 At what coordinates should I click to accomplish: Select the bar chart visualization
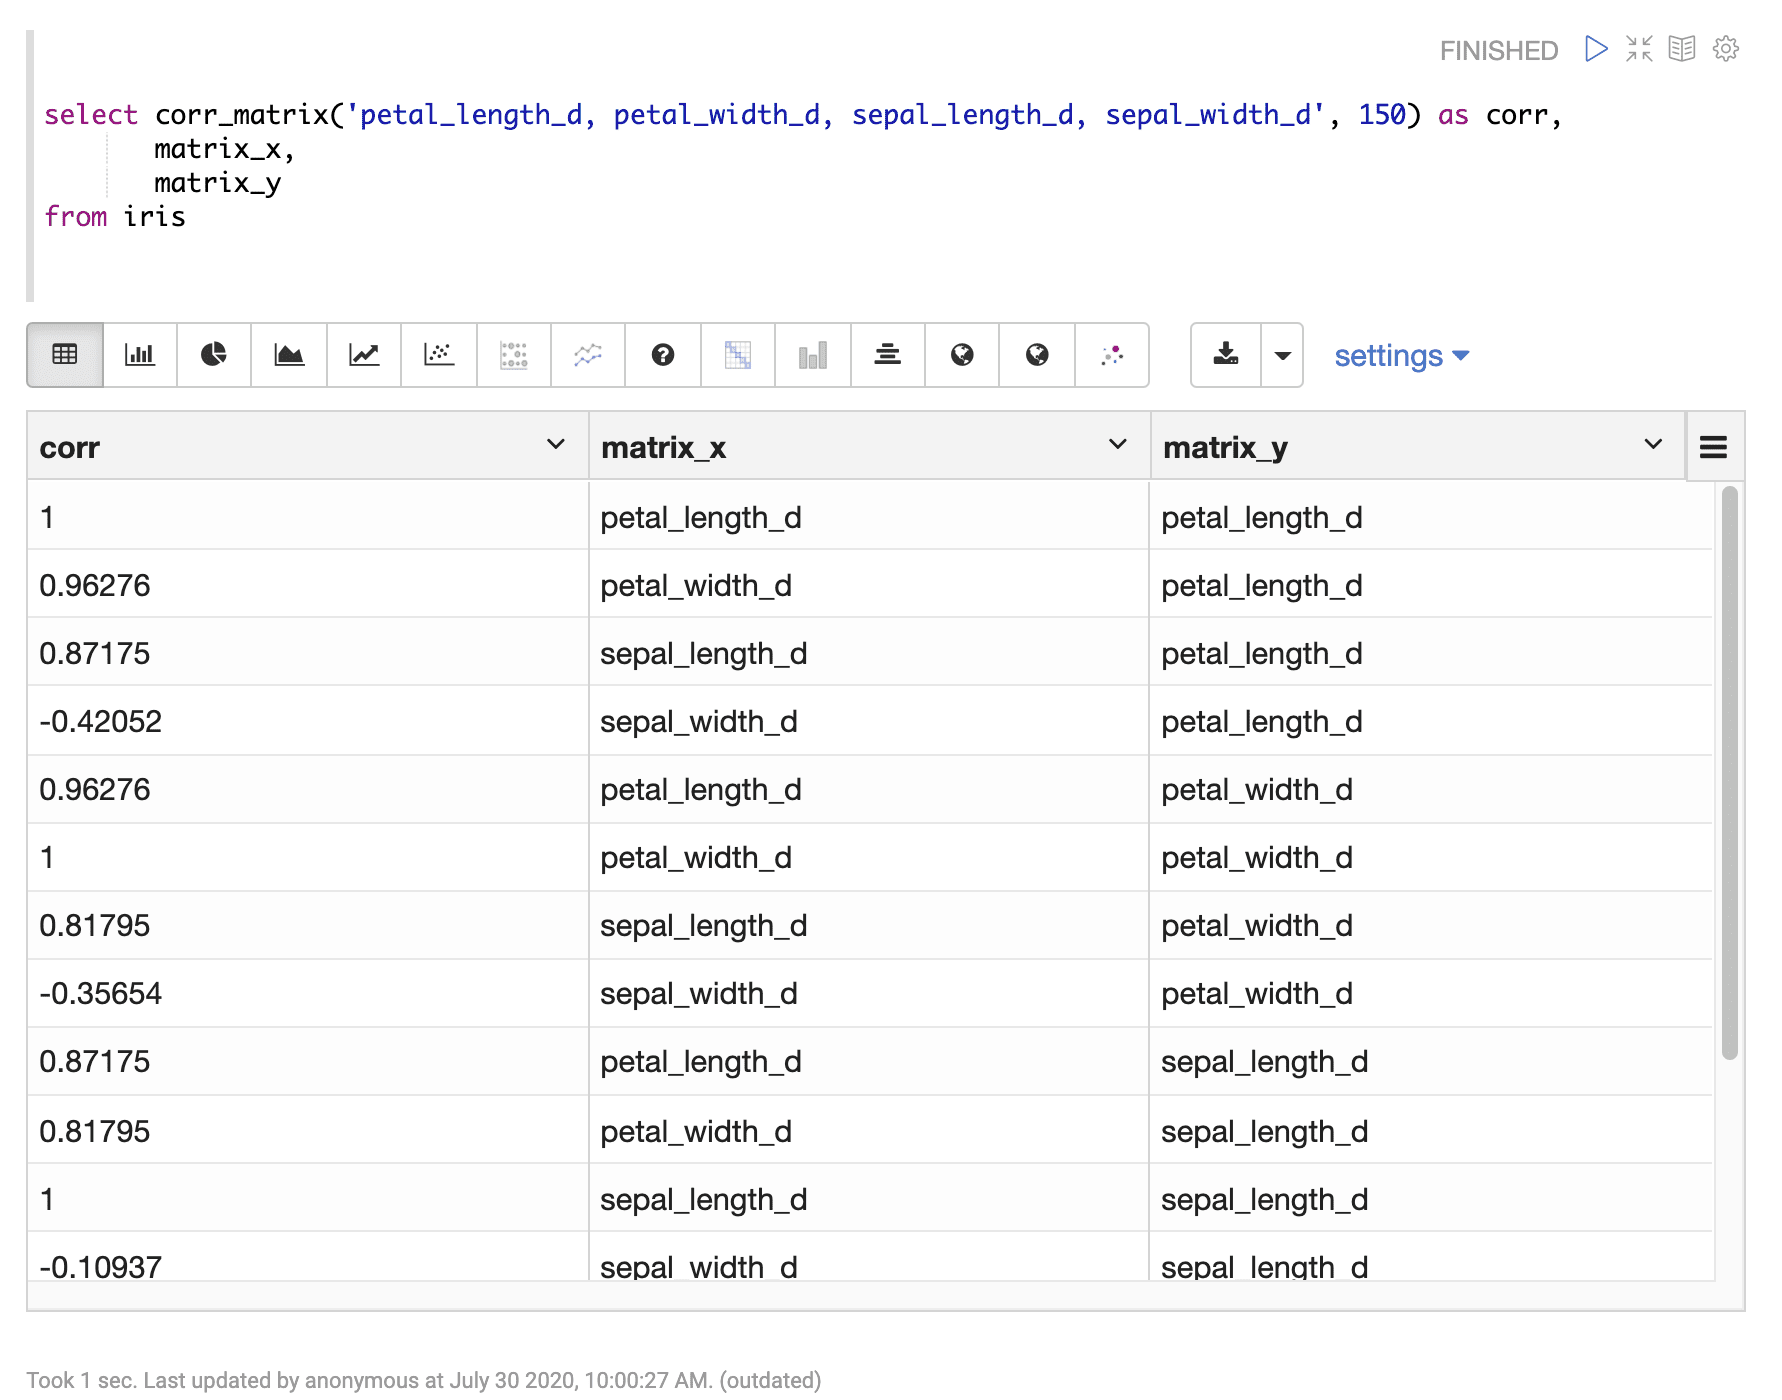(x=140, y=355)
